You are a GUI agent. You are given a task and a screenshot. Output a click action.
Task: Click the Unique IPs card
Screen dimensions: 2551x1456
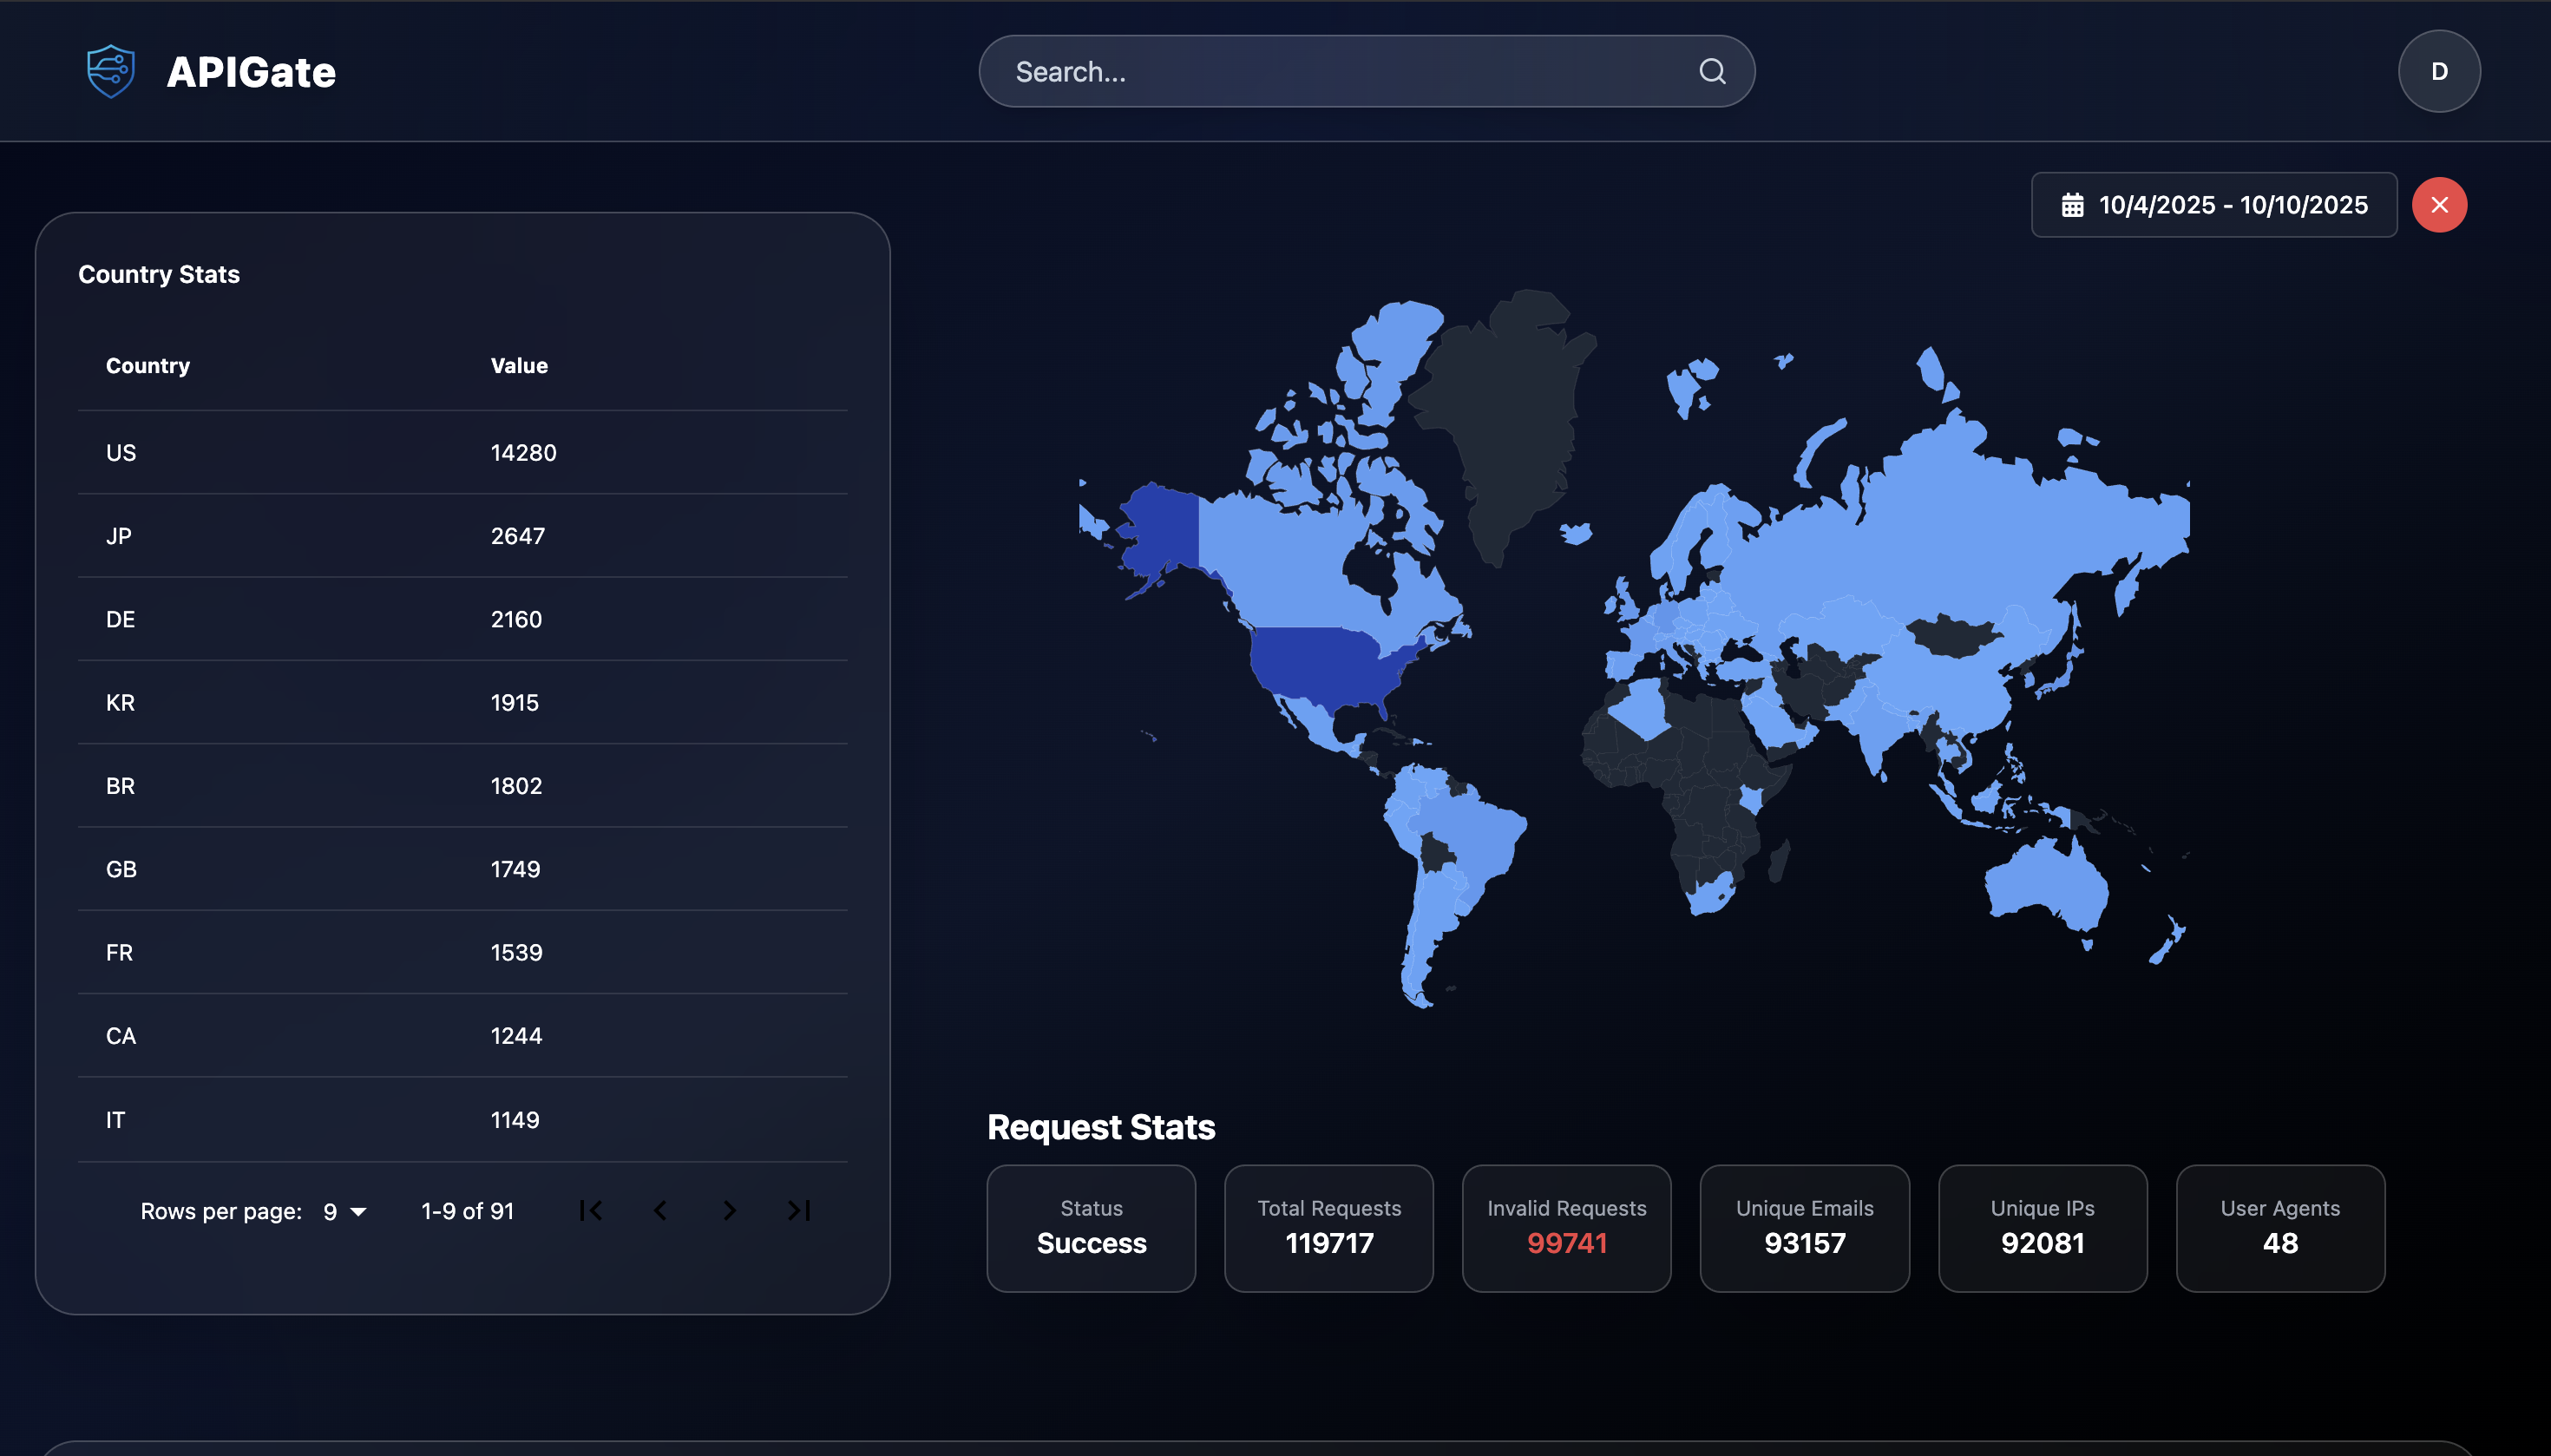coord(2042,1228)
